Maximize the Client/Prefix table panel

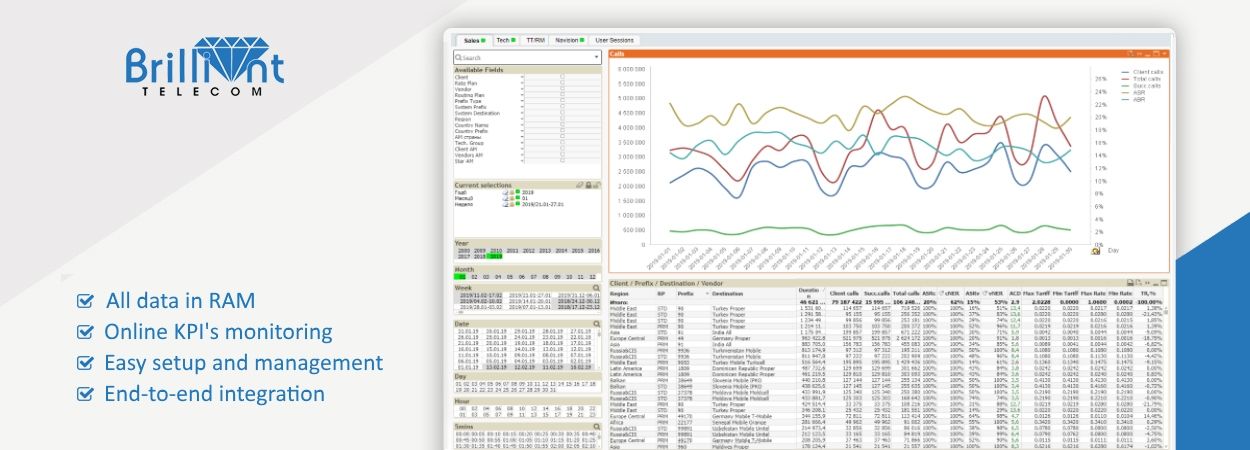point(1163,284)
